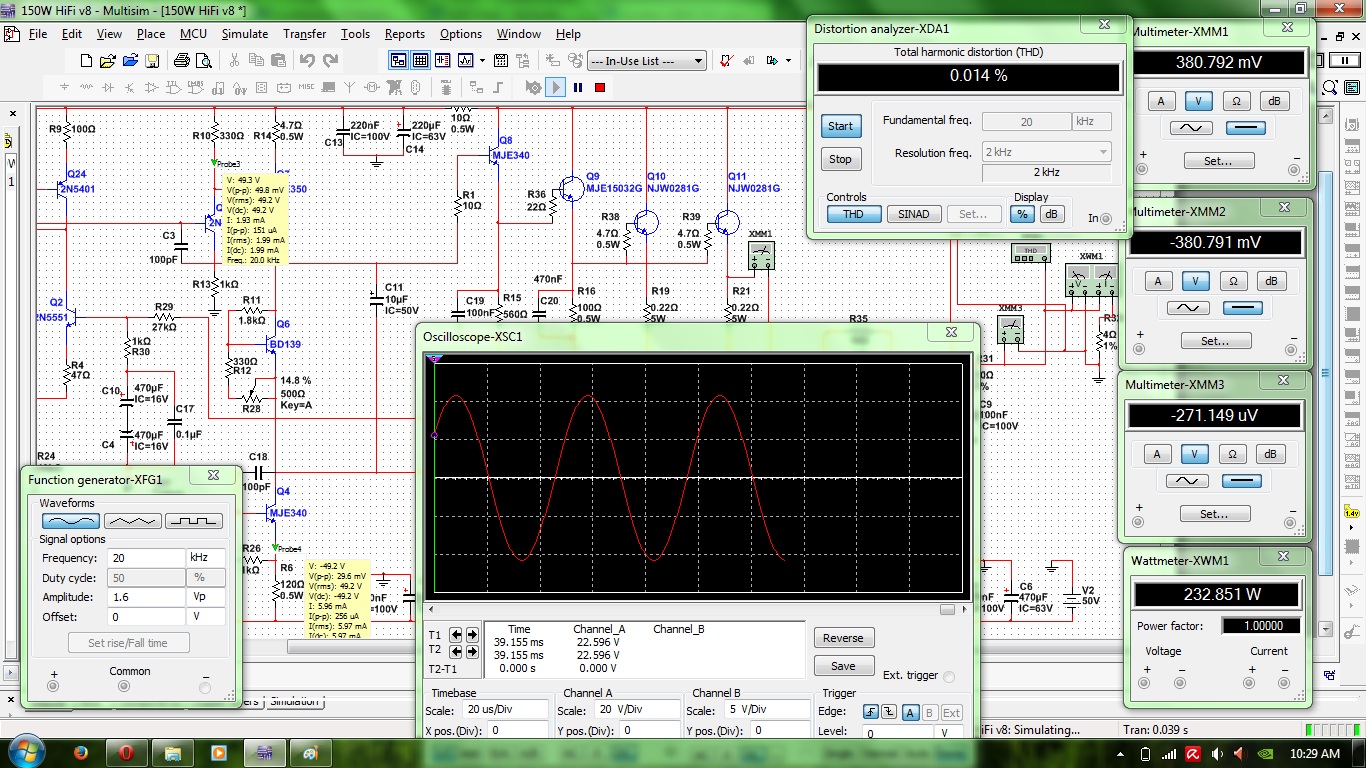Click the Amplitude field in Function generator
Viewport: 1366px width, 768px height.
point(146,597)
